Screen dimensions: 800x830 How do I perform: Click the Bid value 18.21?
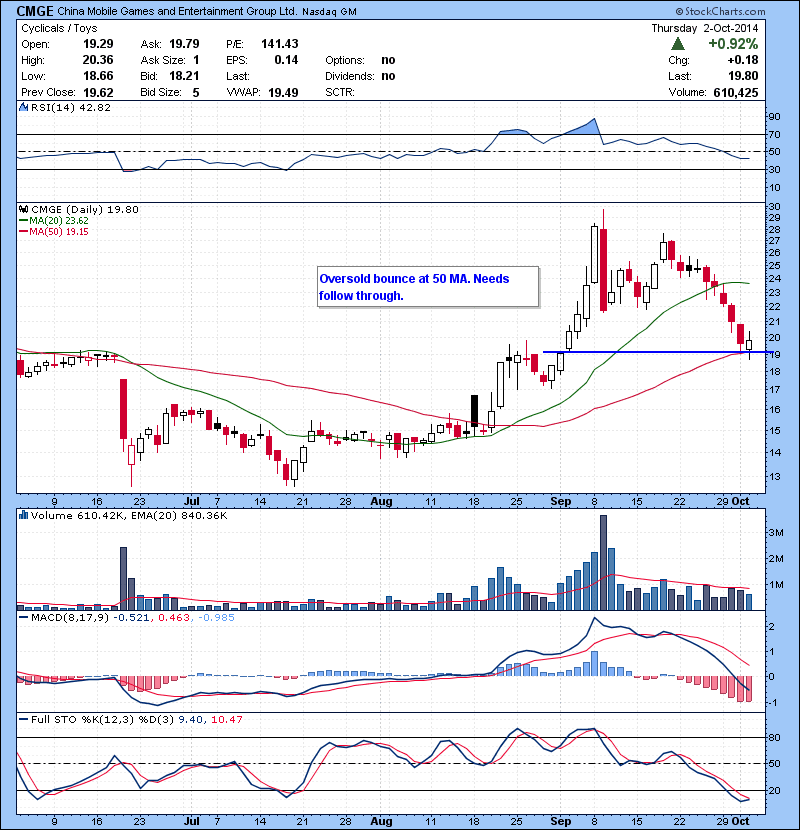184,76
